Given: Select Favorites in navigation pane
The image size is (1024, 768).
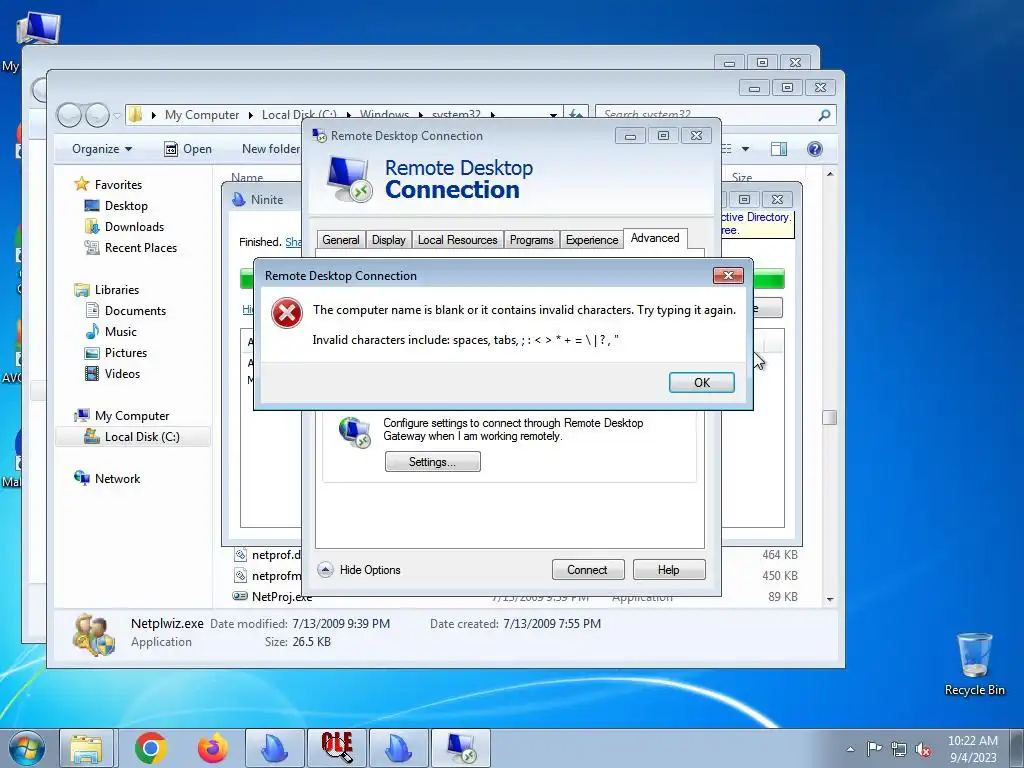Looking at the screenshot, I should pyautogui.click(x=118, y=185).
